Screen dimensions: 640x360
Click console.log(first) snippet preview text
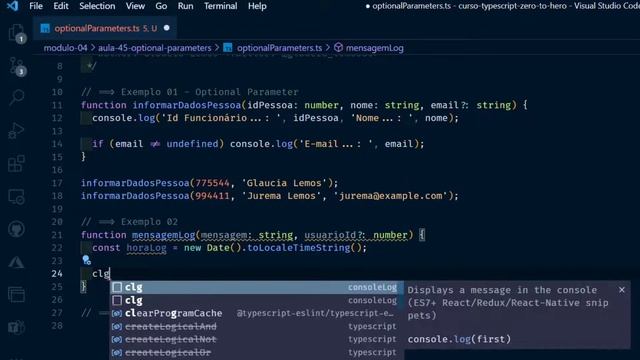[x=459, y=339]
